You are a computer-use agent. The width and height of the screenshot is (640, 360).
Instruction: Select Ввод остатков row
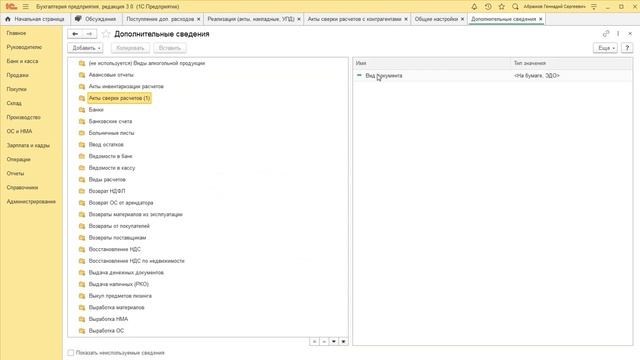click(106, 144)
